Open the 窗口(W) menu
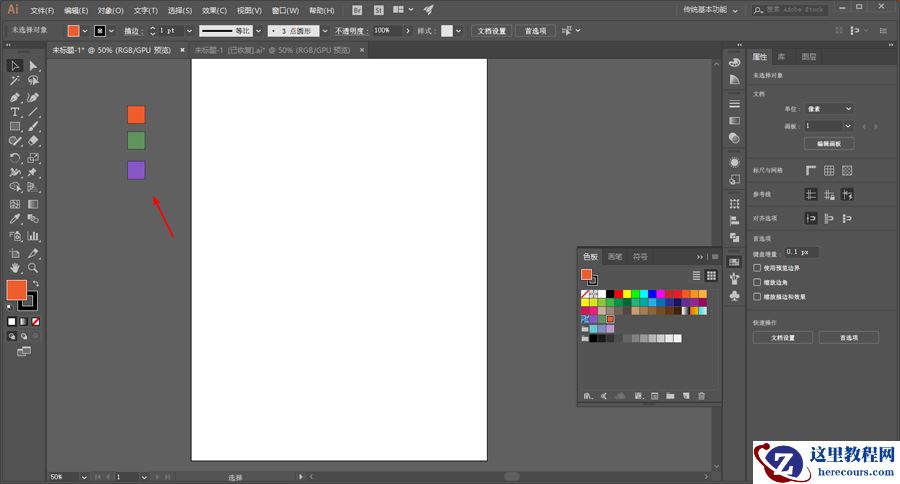 click(285, 10)
